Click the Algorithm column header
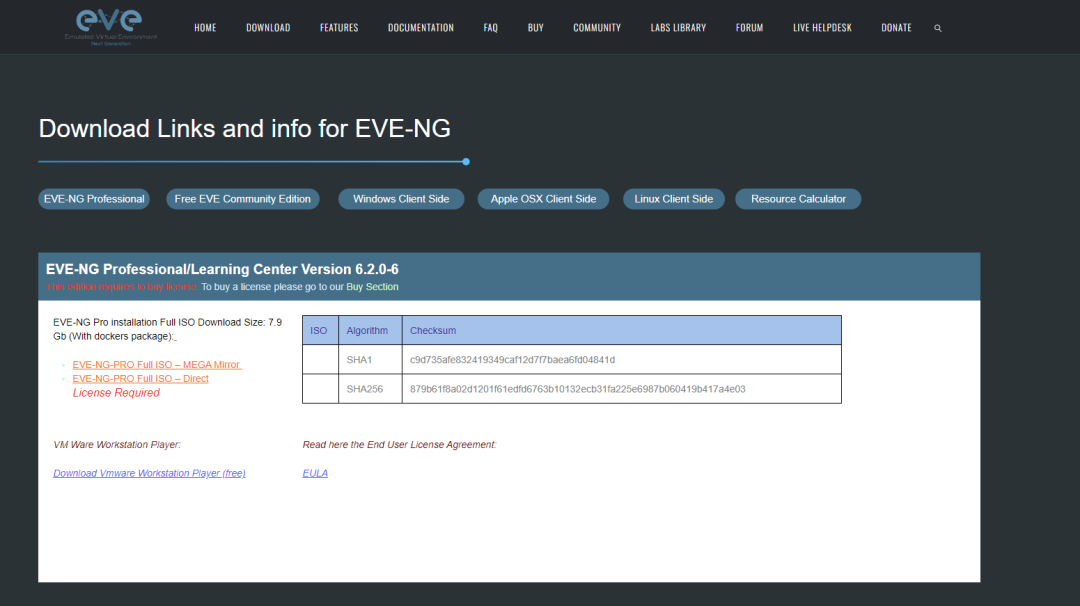1080x606 pixels. click(x=370, y=331)
